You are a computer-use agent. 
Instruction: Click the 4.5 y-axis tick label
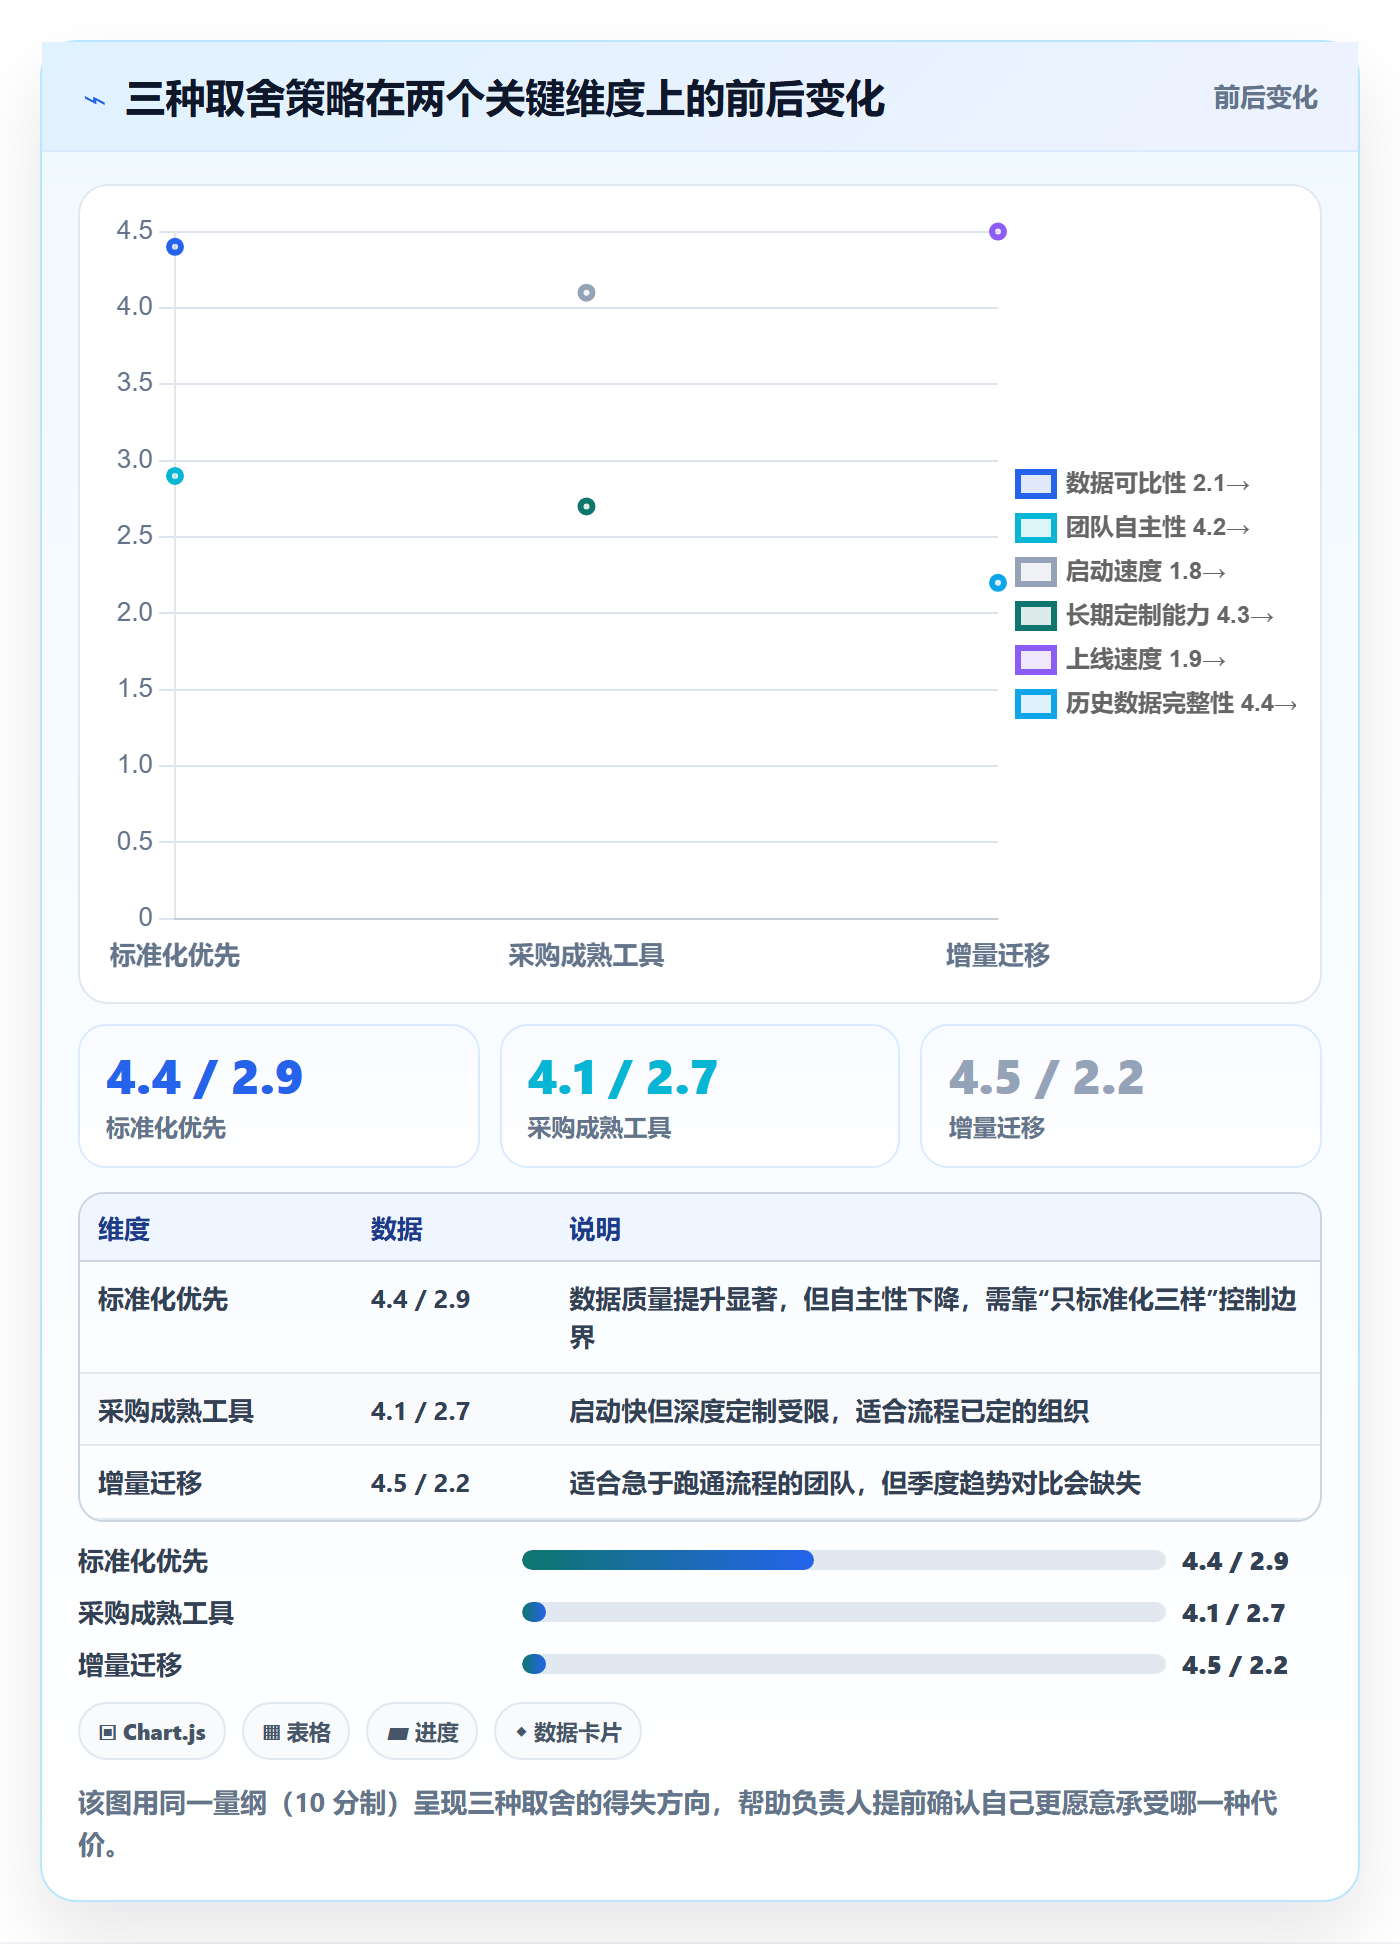[x=134, y=231]
